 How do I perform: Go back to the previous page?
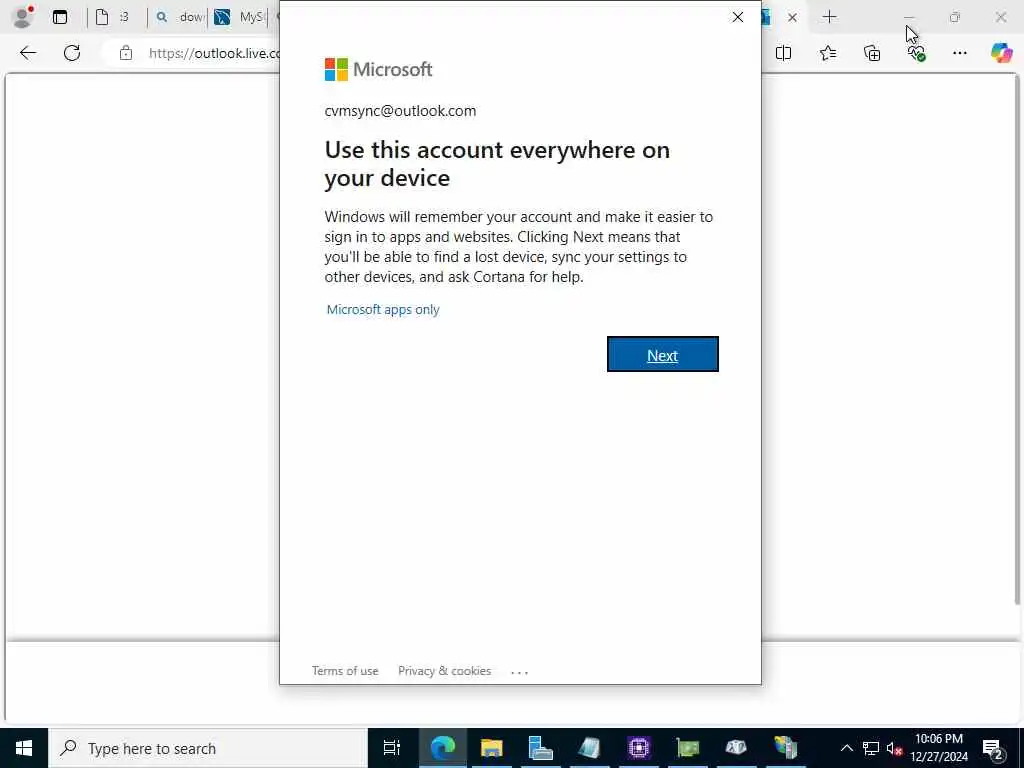pos(28,53)
